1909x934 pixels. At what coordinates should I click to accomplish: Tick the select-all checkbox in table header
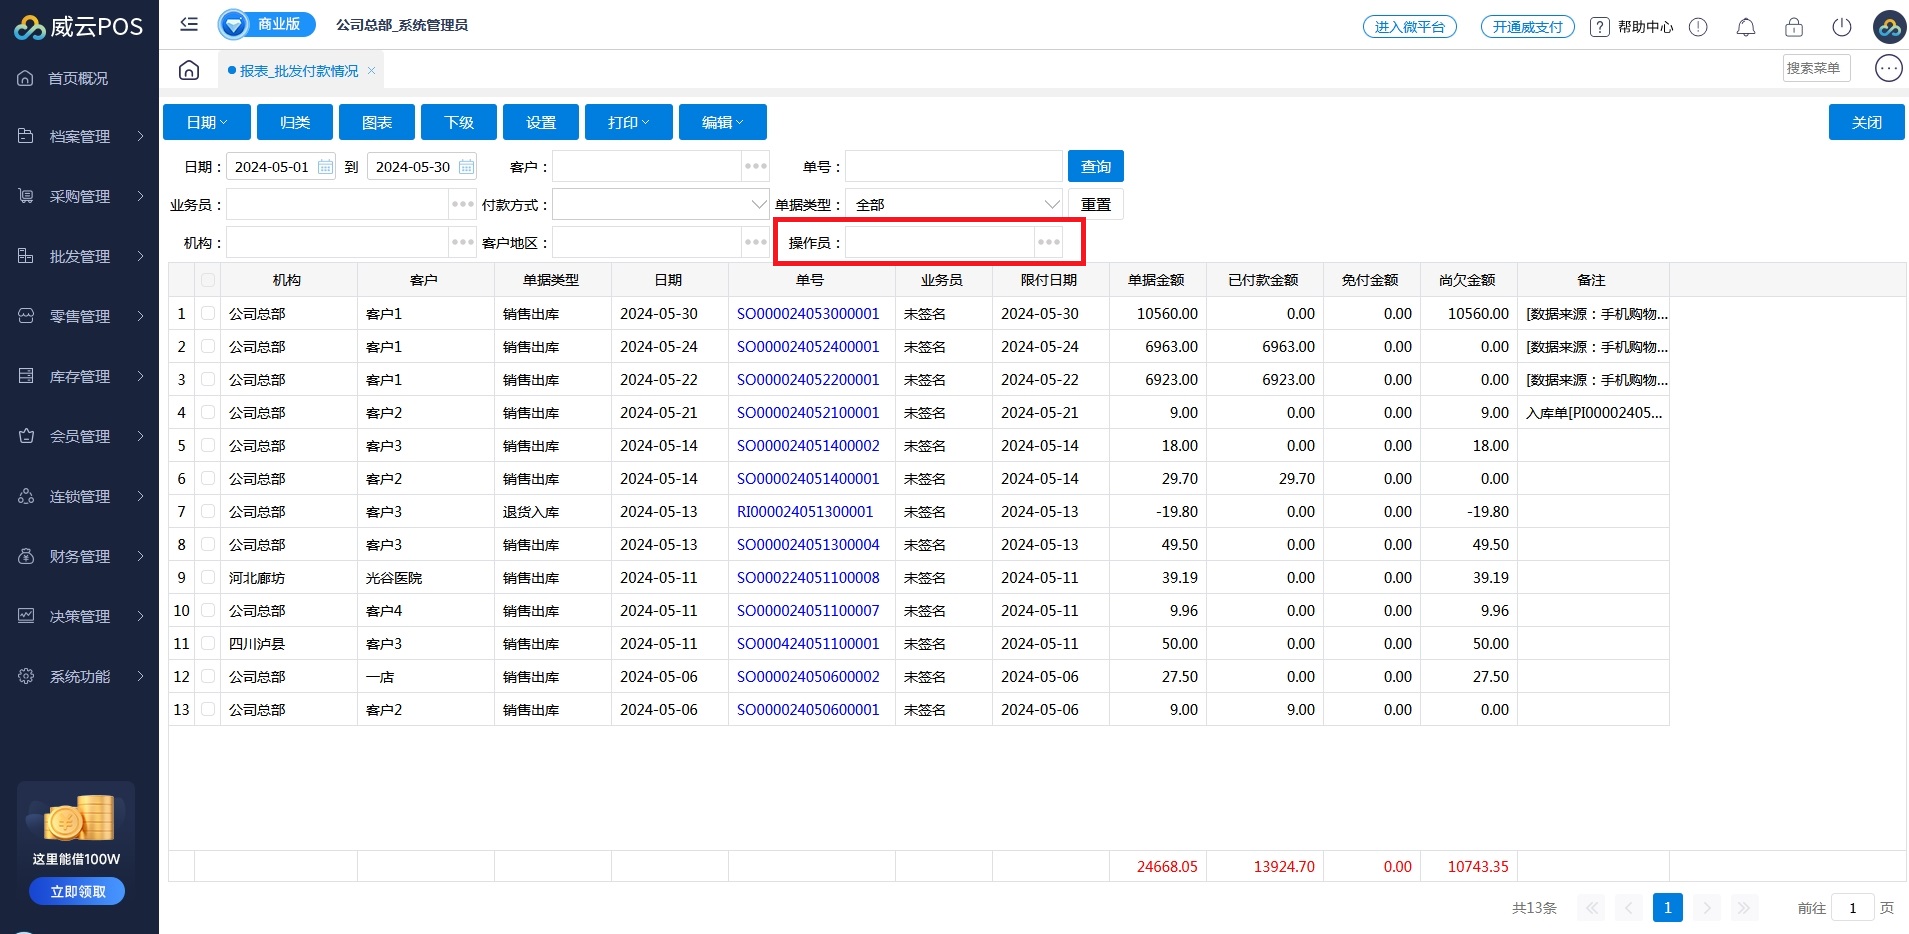click(207, 280)
